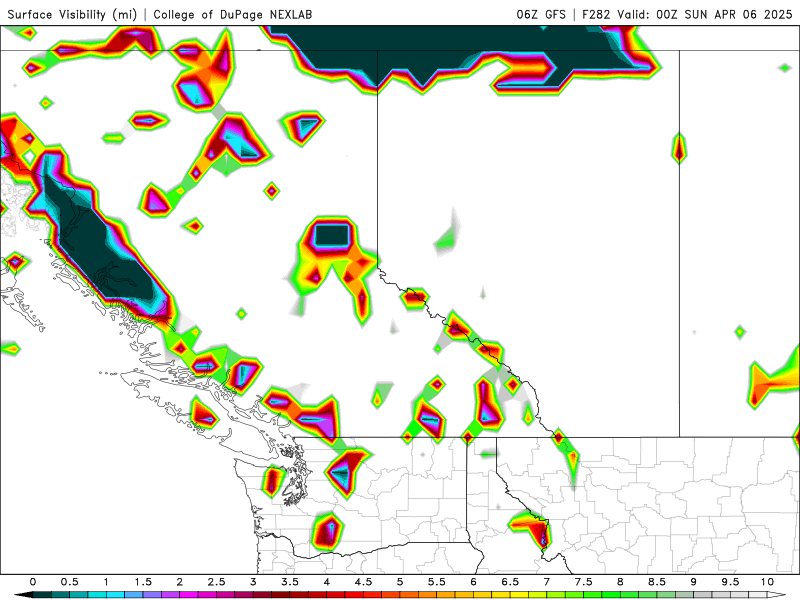Click the magenta swatch below the 2 label
Screen dimensions: 800x600
189,595
